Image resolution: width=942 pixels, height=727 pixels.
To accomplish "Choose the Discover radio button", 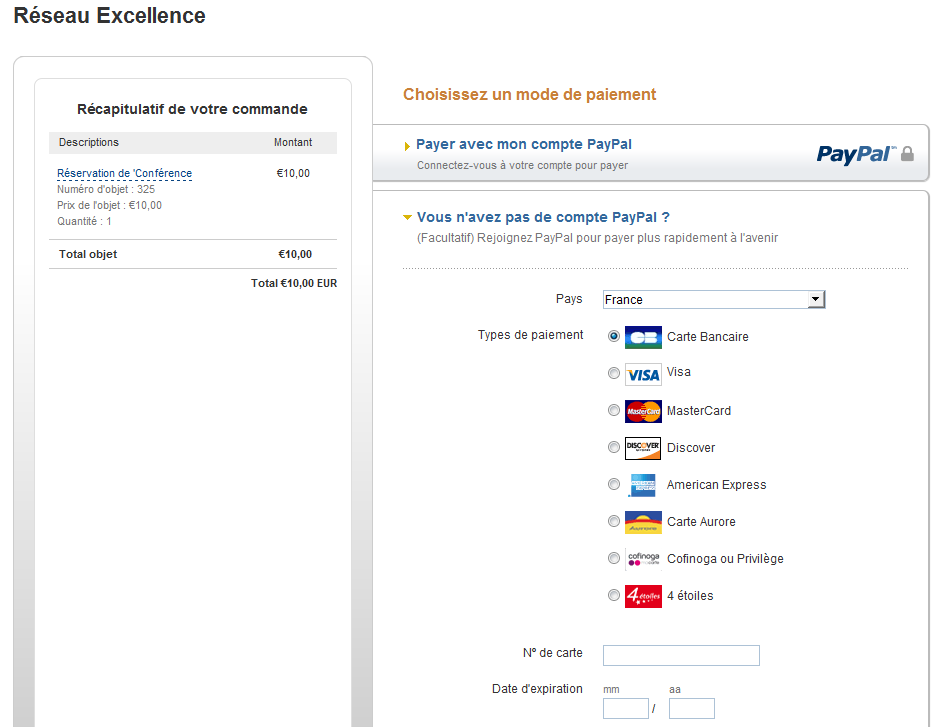I will tap(613, 447).
